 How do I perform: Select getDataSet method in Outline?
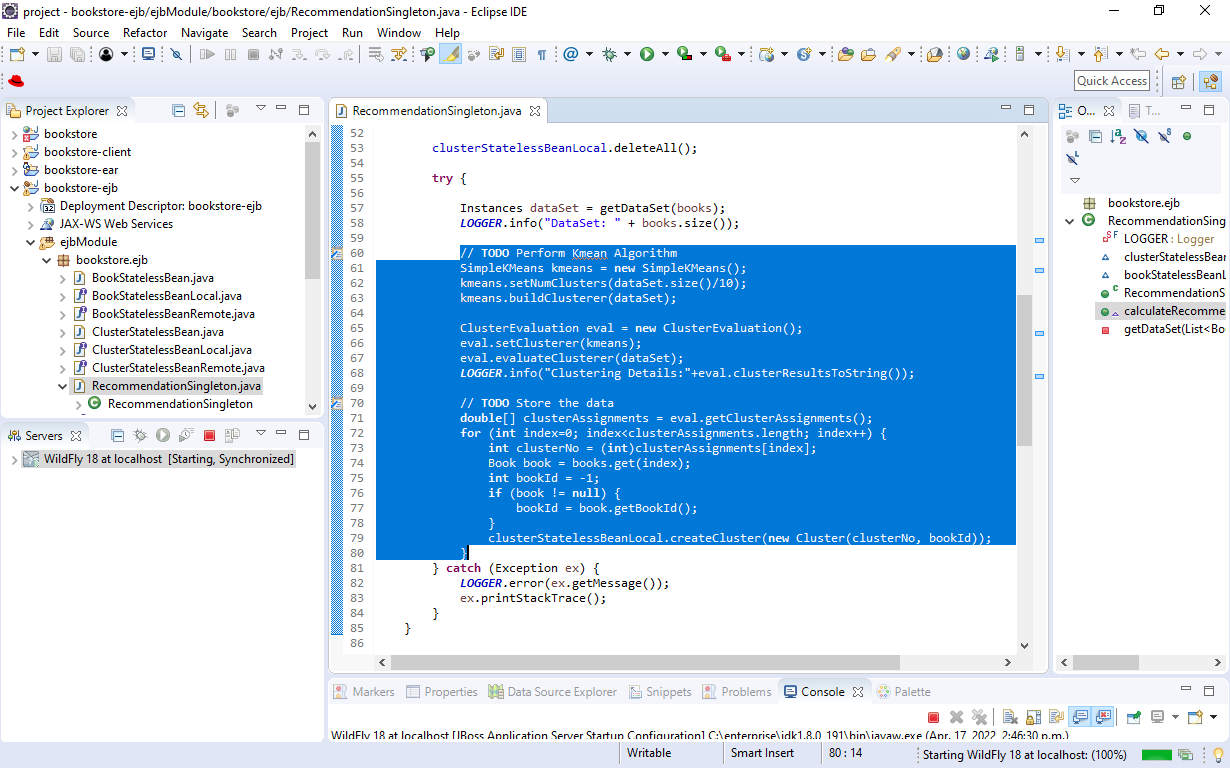pos(1165,329)
